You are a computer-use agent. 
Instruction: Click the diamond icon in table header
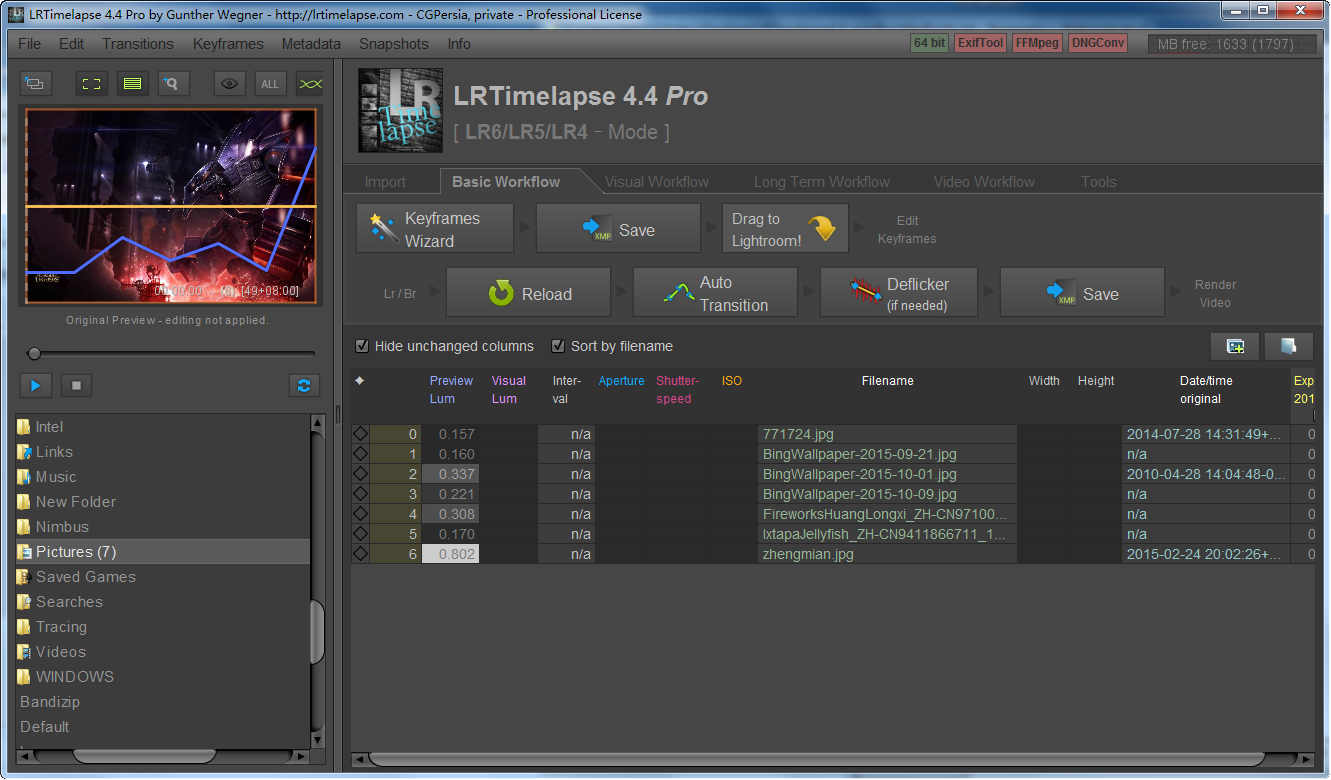[360, 381]
